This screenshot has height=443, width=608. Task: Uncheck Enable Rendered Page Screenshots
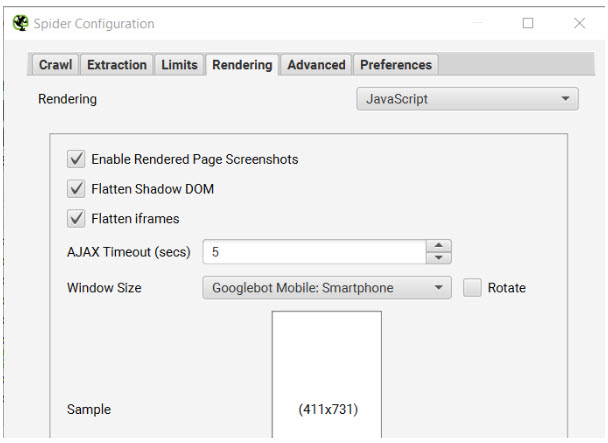pyautogui.click(x=76, y=159)
